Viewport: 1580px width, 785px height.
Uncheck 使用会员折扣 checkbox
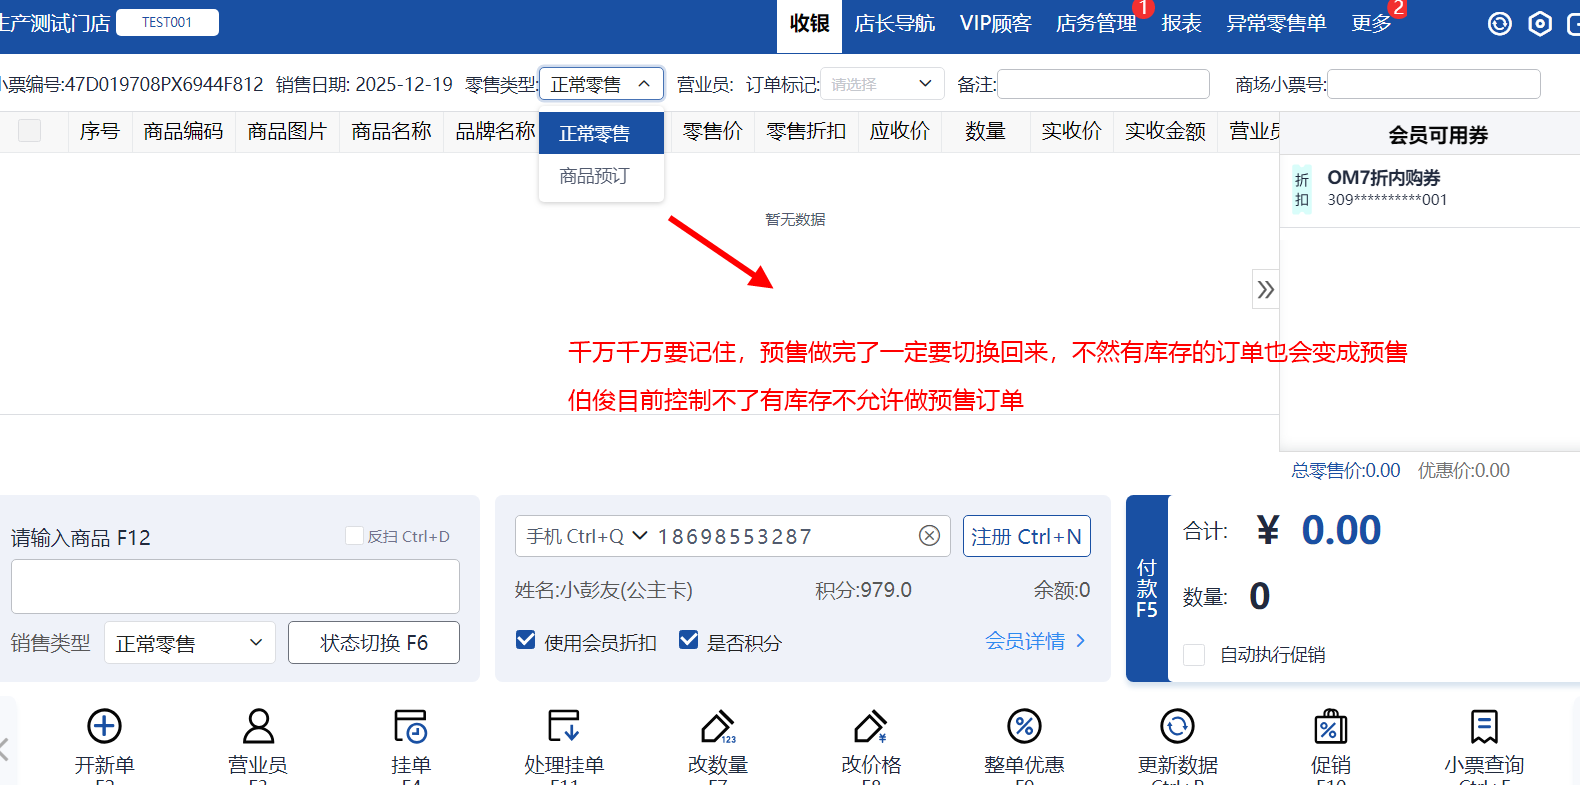[526, 640]
